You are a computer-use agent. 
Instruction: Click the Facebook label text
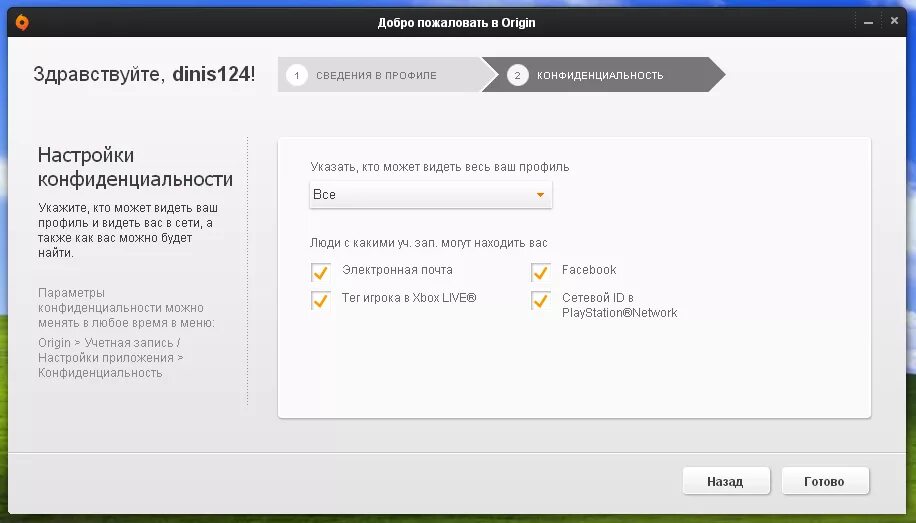[589, 270]
